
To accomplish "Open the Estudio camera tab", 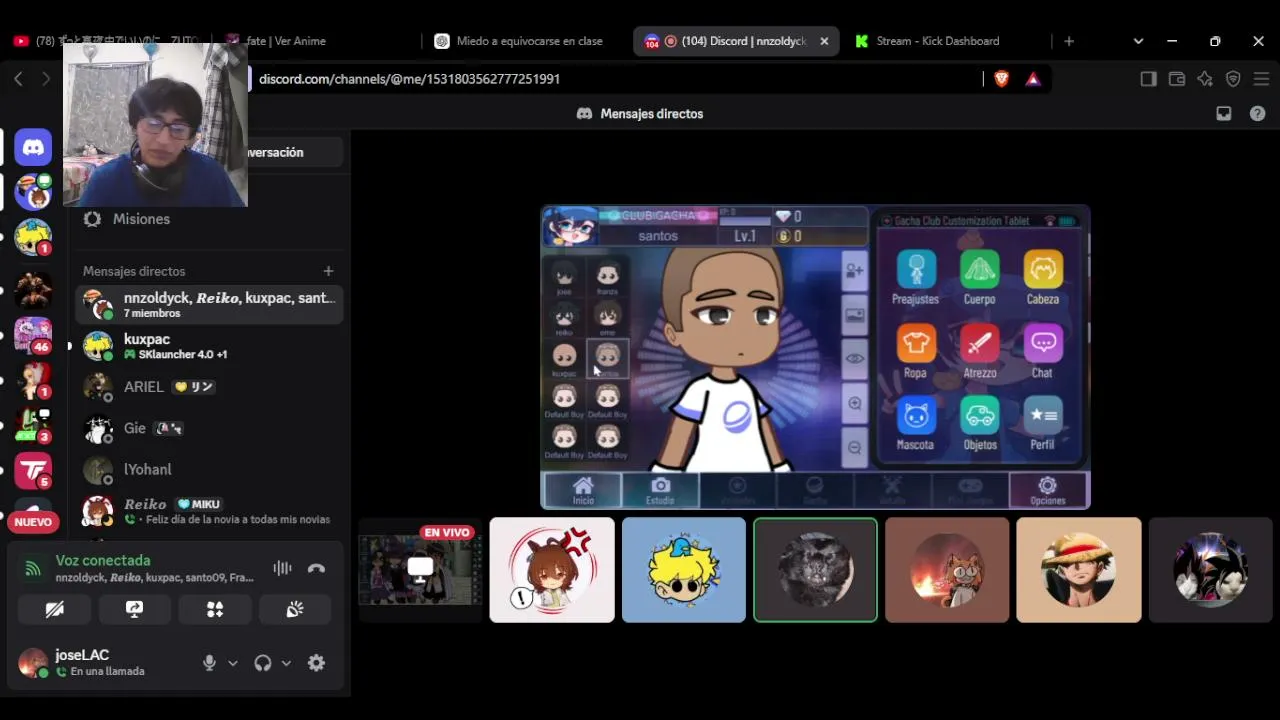I will (x=660, y=490).
